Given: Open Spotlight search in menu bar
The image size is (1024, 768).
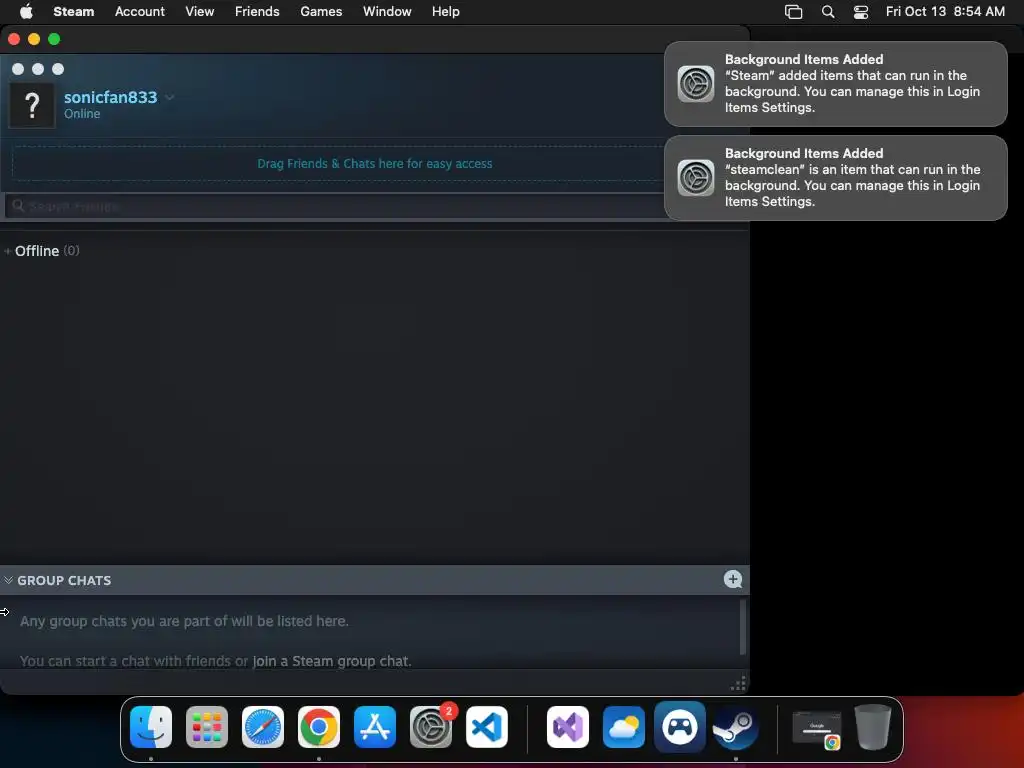Looking at the screenshot, I should pos(827,12).
